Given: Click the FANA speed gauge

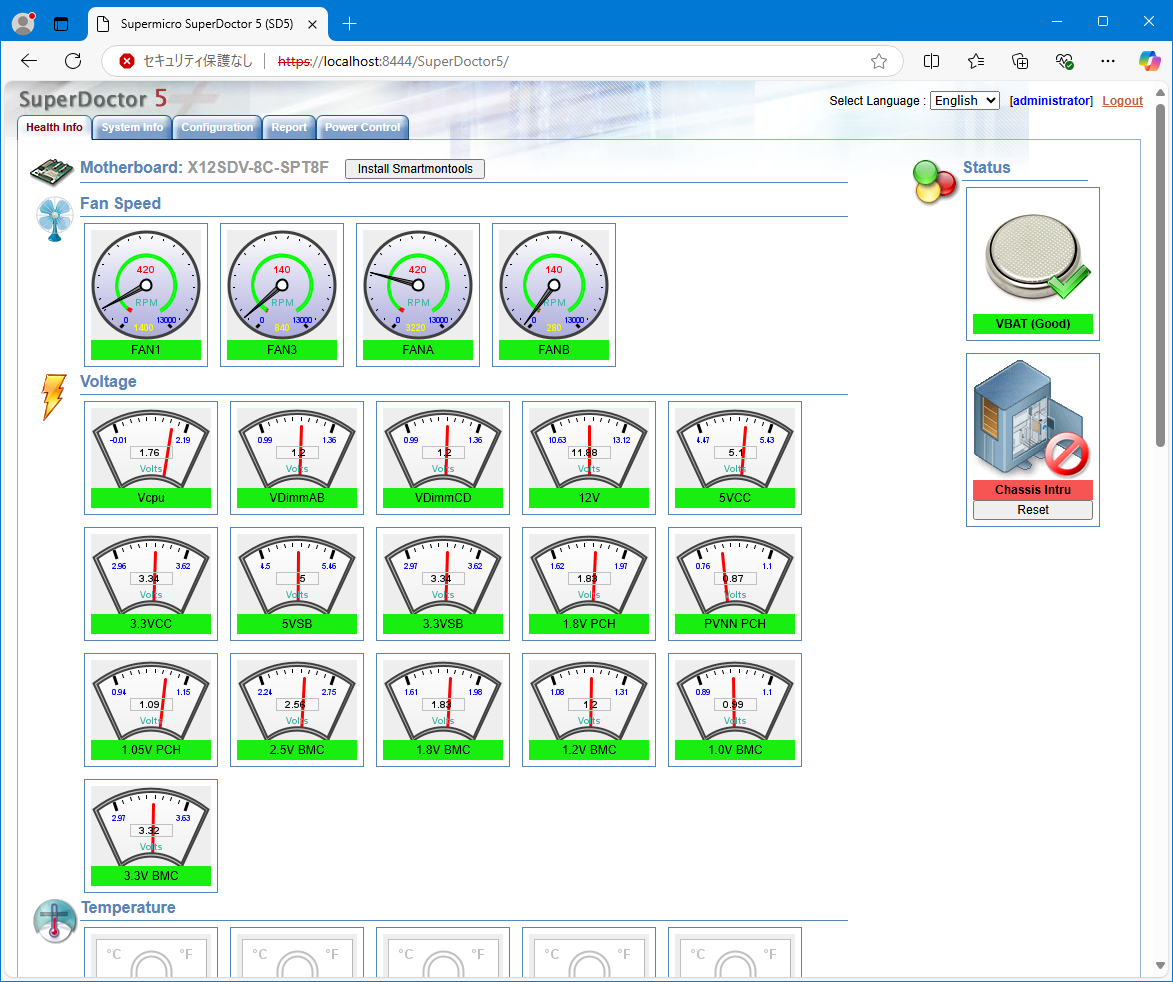Looking at the screenshot, I should point(418,285).
